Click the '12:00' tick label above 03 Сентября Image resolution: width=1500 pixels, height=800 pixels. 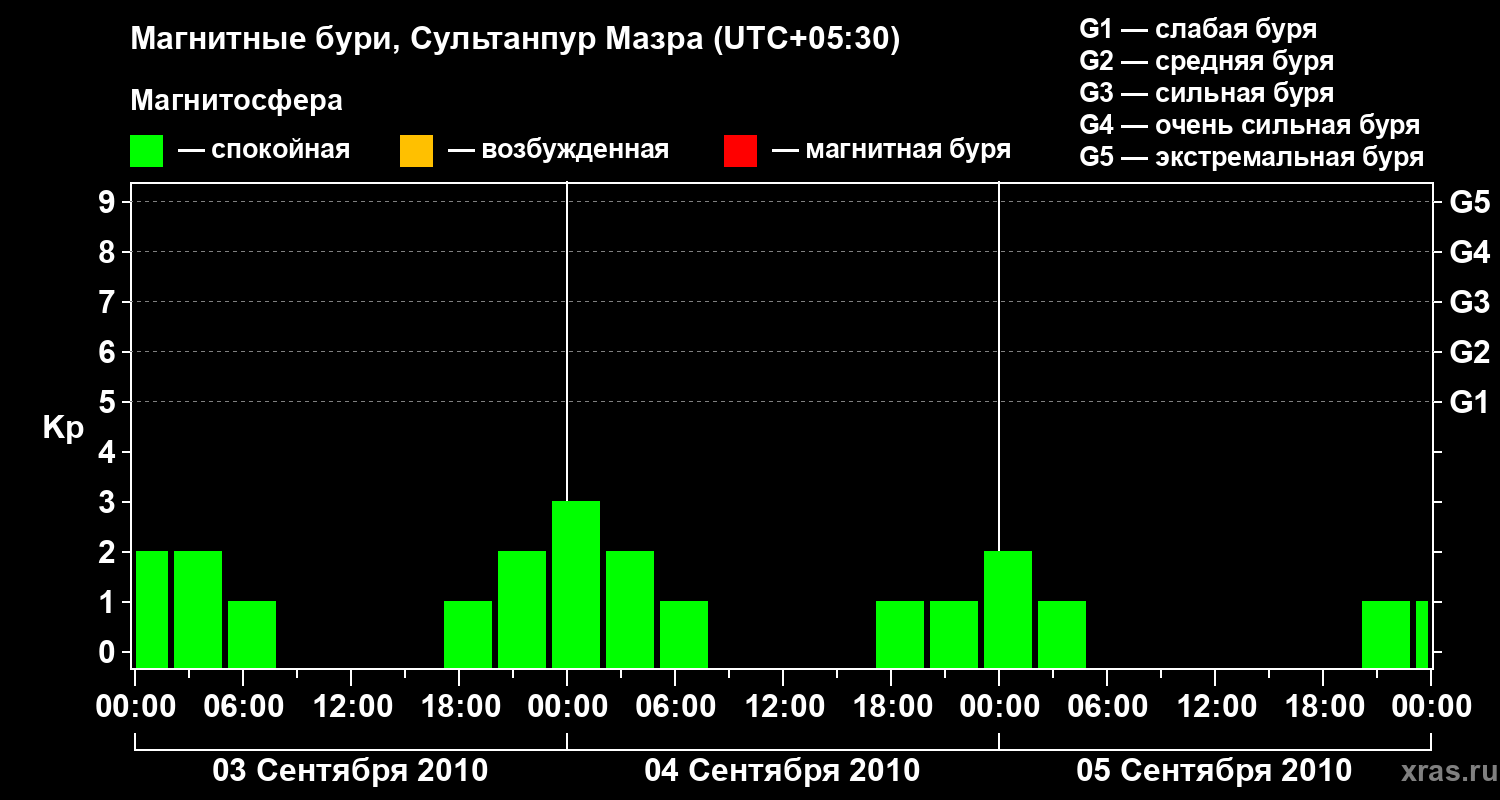point(351,707)
